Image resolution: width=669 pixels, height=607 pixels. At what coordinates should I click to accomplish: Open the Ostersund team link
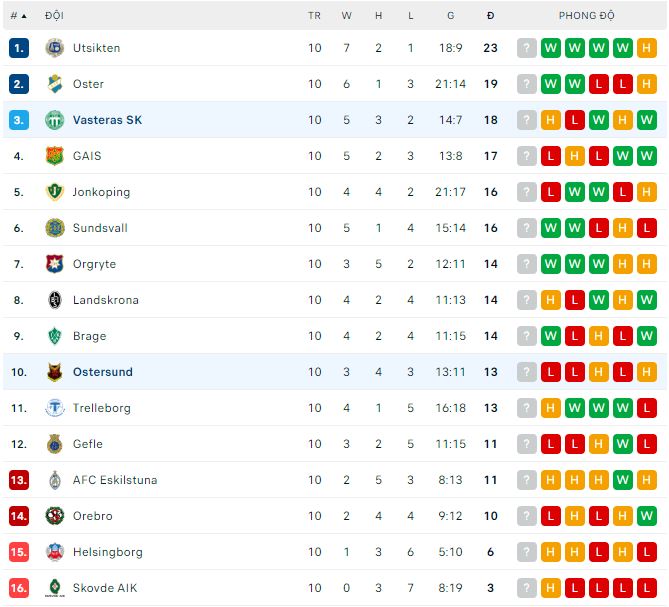[102, 372]
